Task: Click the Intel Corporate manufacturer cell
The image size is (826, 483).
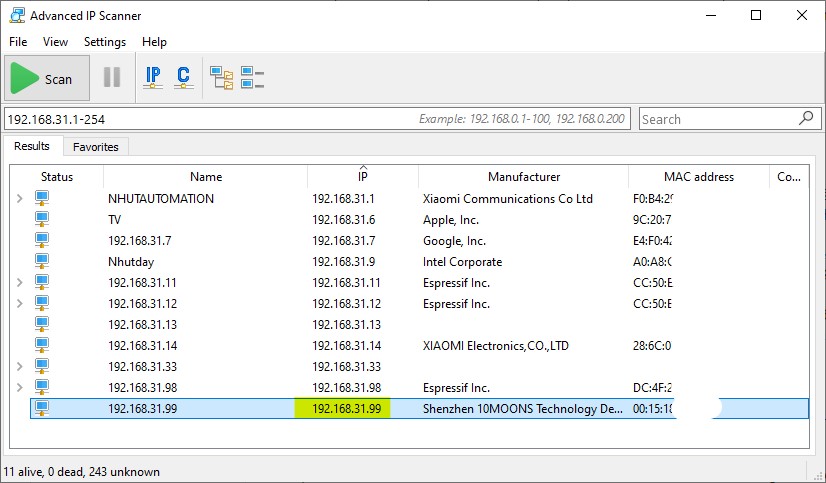Action: coord(462,262)
